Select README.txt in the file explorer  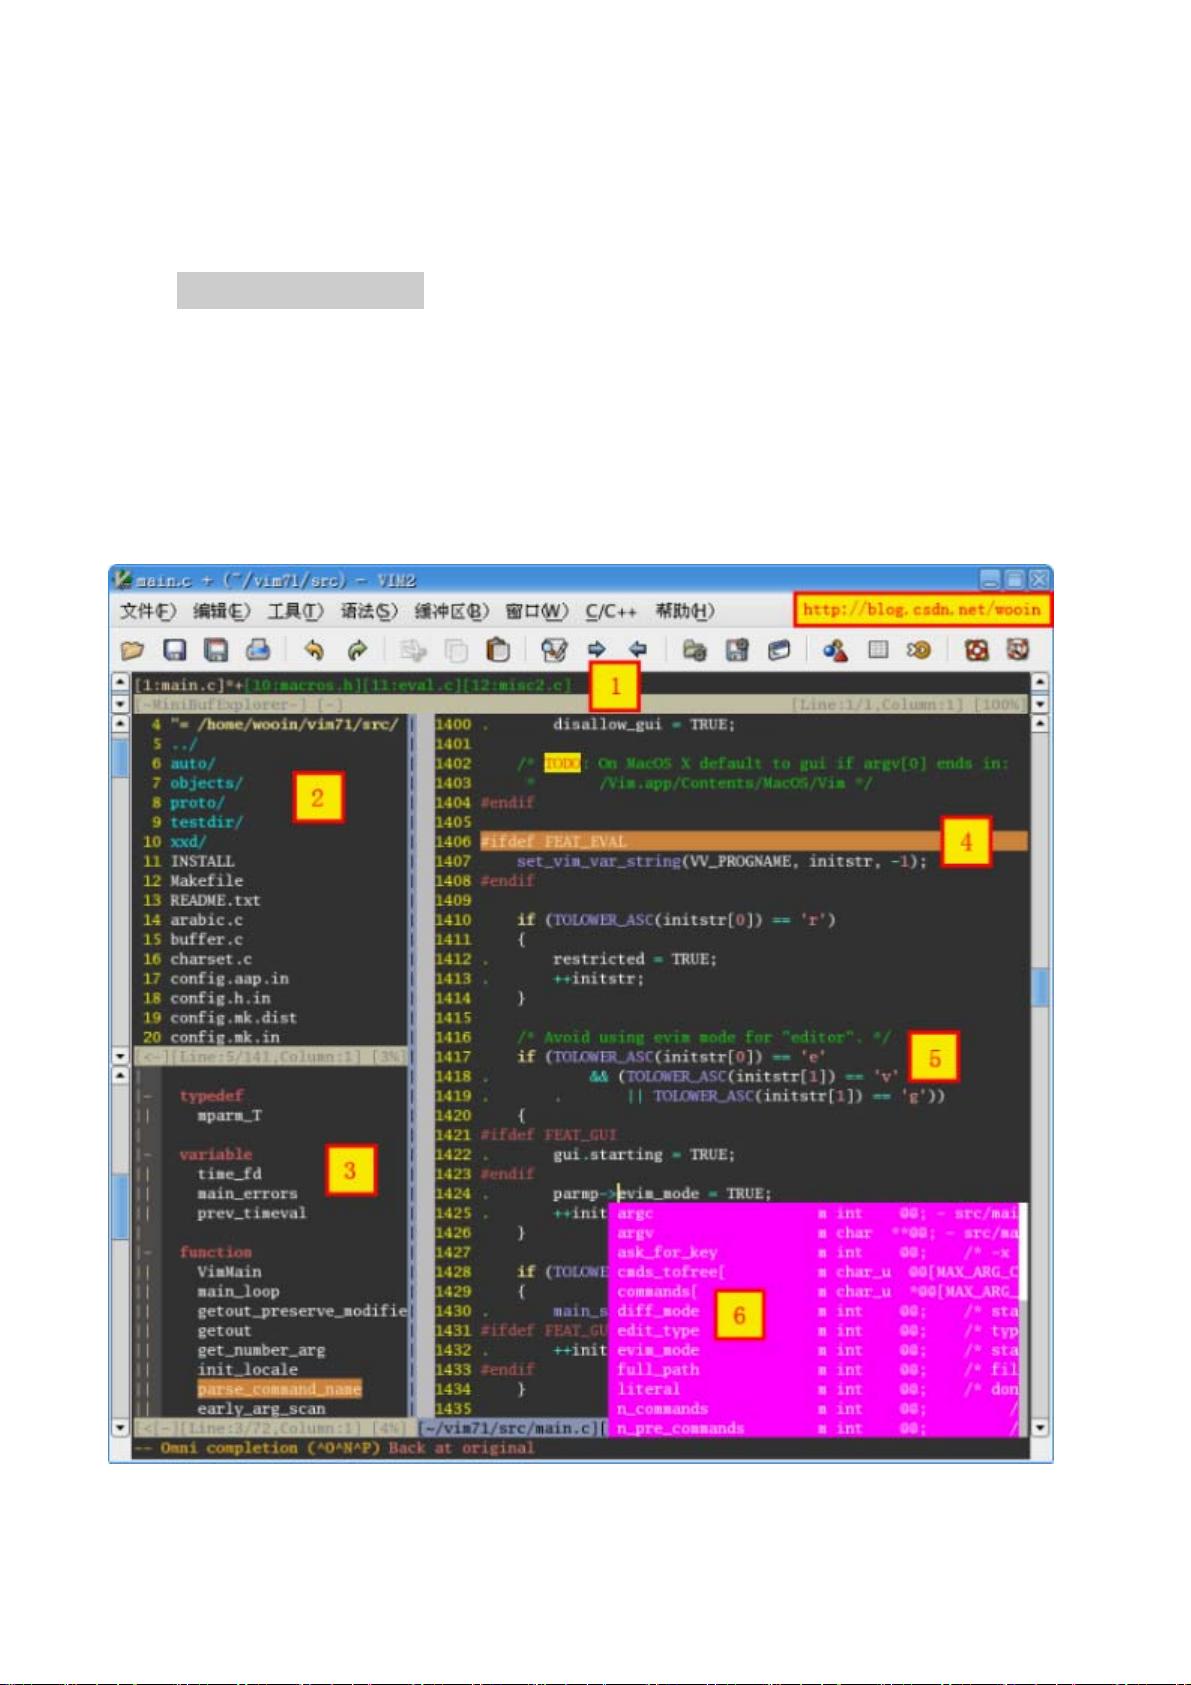coord(215,901)
